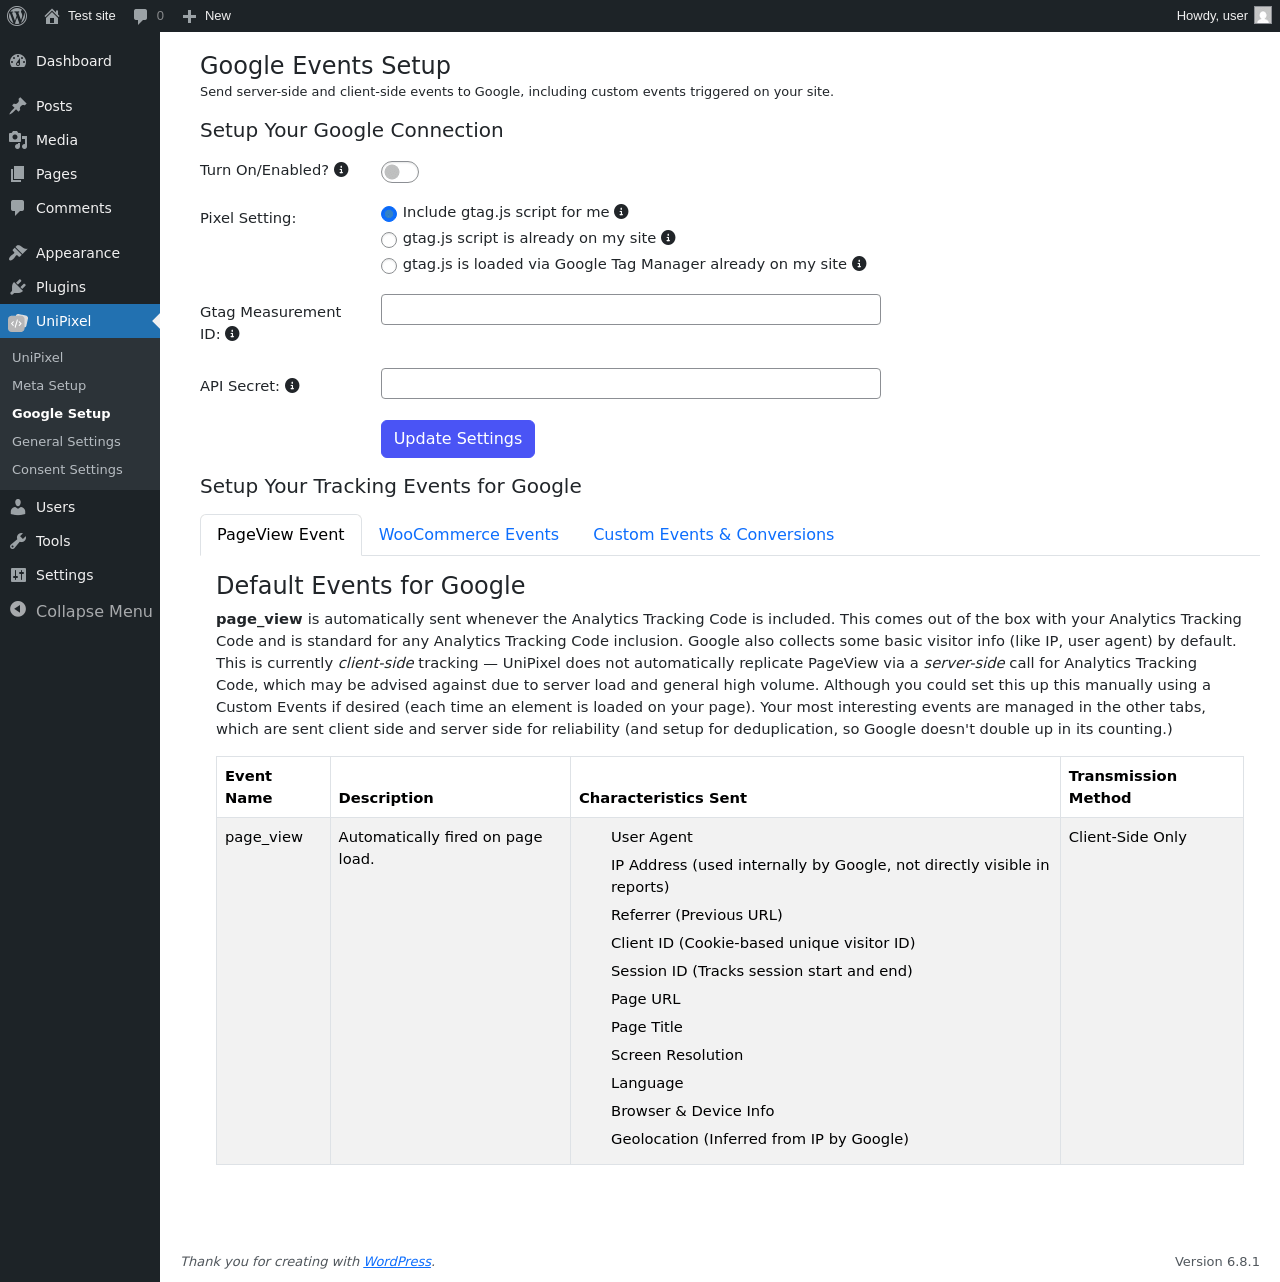1280x1282 pixels.
Task: Click Geolocation (Inferred from IP) entry
Action: (x=760, y=1139)
